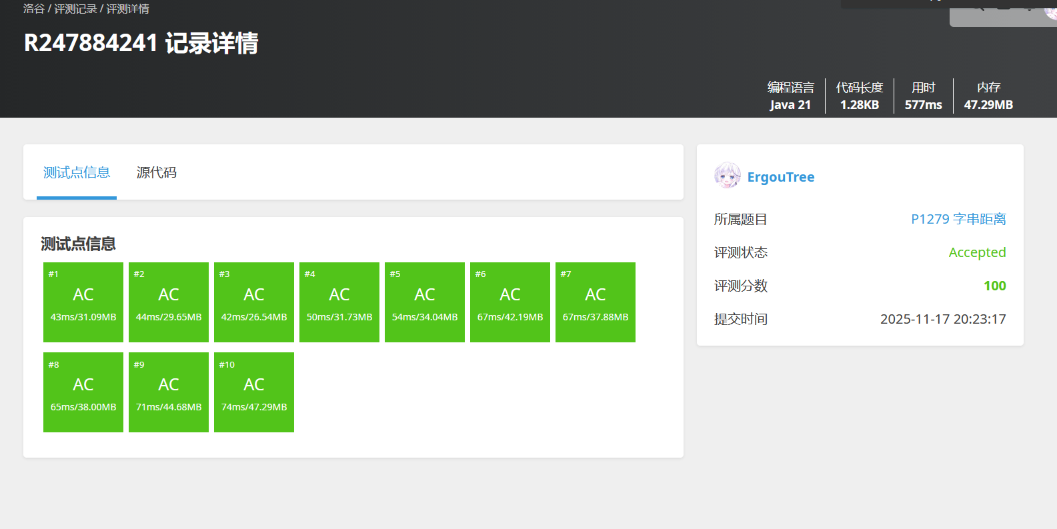Open test case #7 result tile
1057x529 pixels.
[x=595, y=302]
